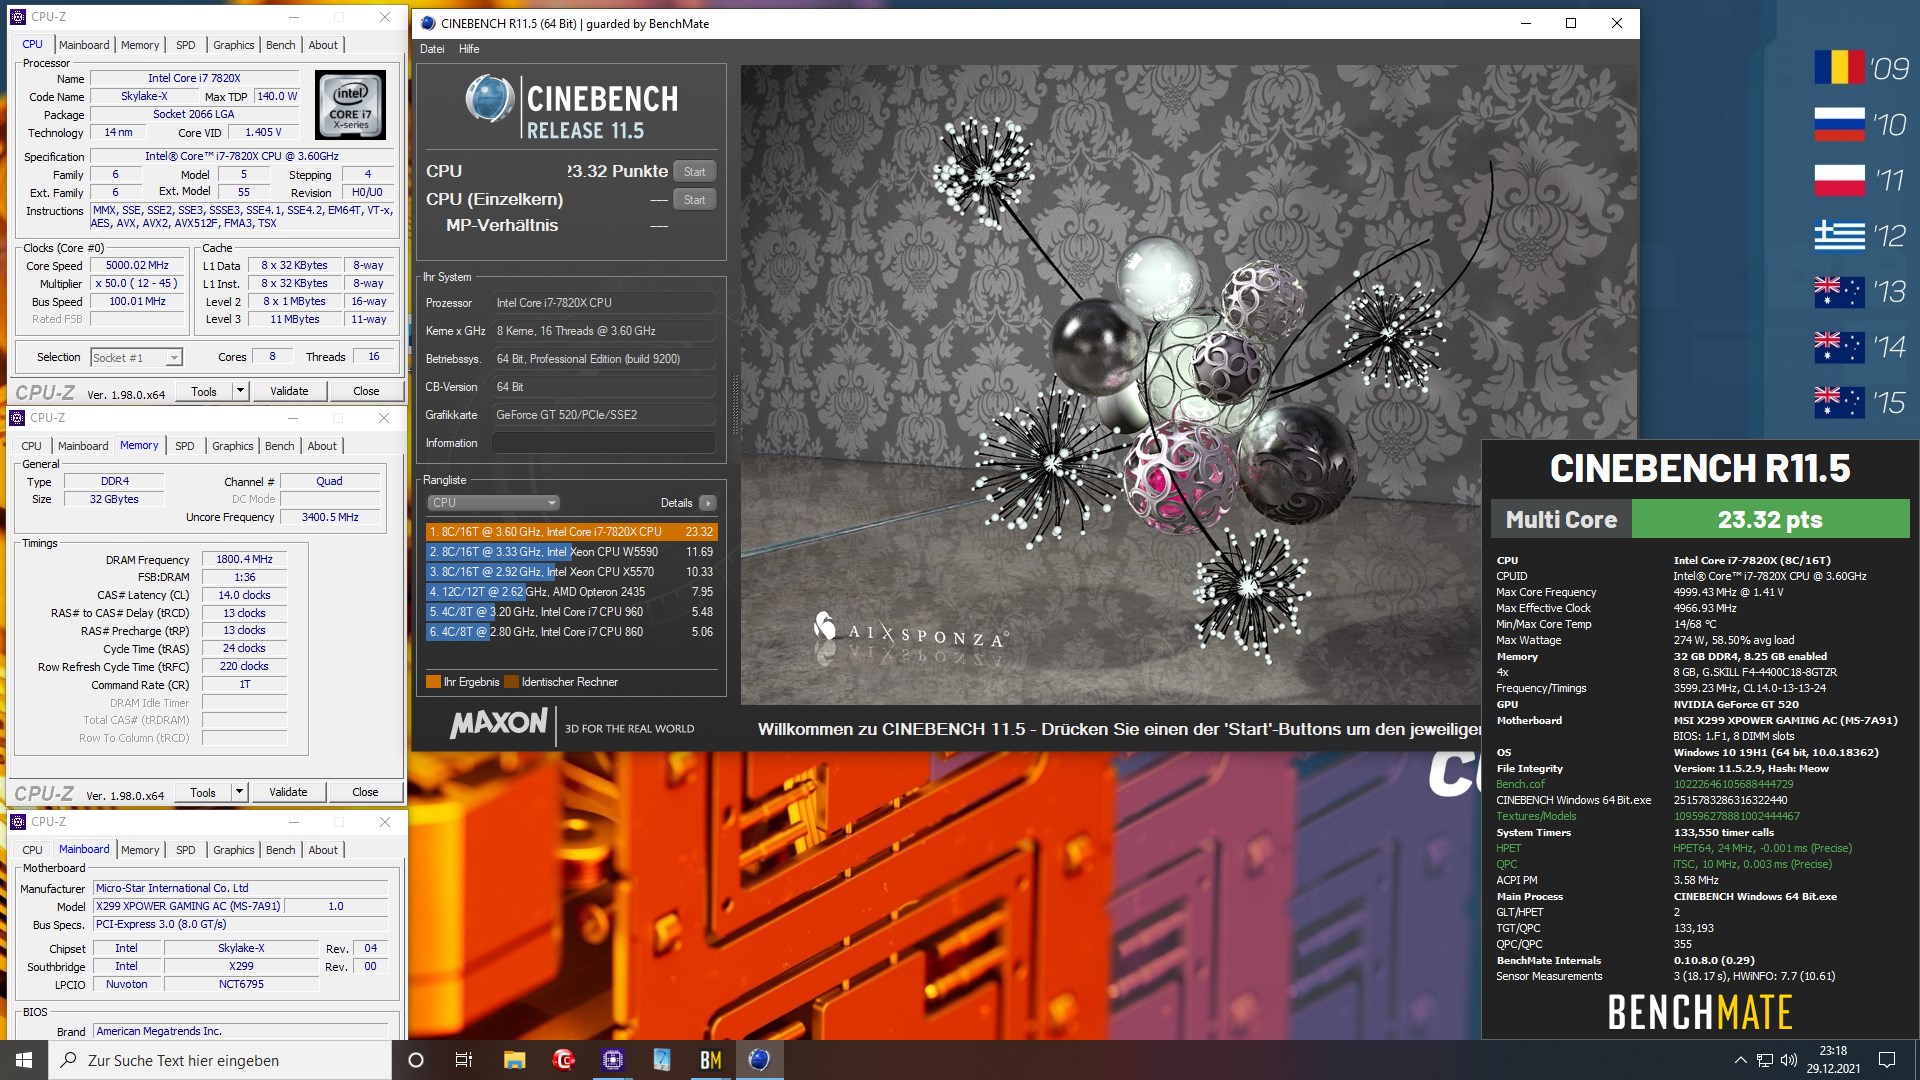The height and width of the screenshot is (1080, 1920).
Task: Start the CPU (Einzelkern) benchmark
Action: (695, 199)
